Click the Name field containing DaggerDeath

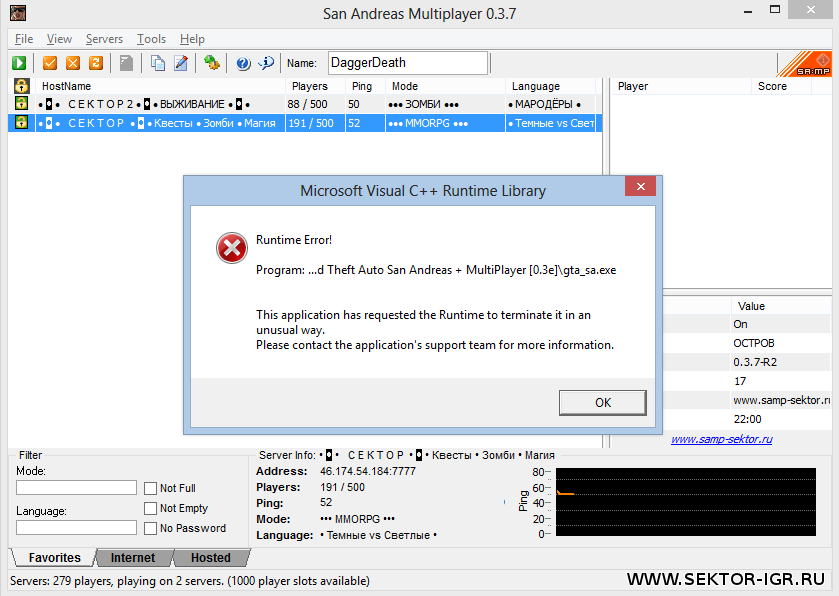click(408, 63)
